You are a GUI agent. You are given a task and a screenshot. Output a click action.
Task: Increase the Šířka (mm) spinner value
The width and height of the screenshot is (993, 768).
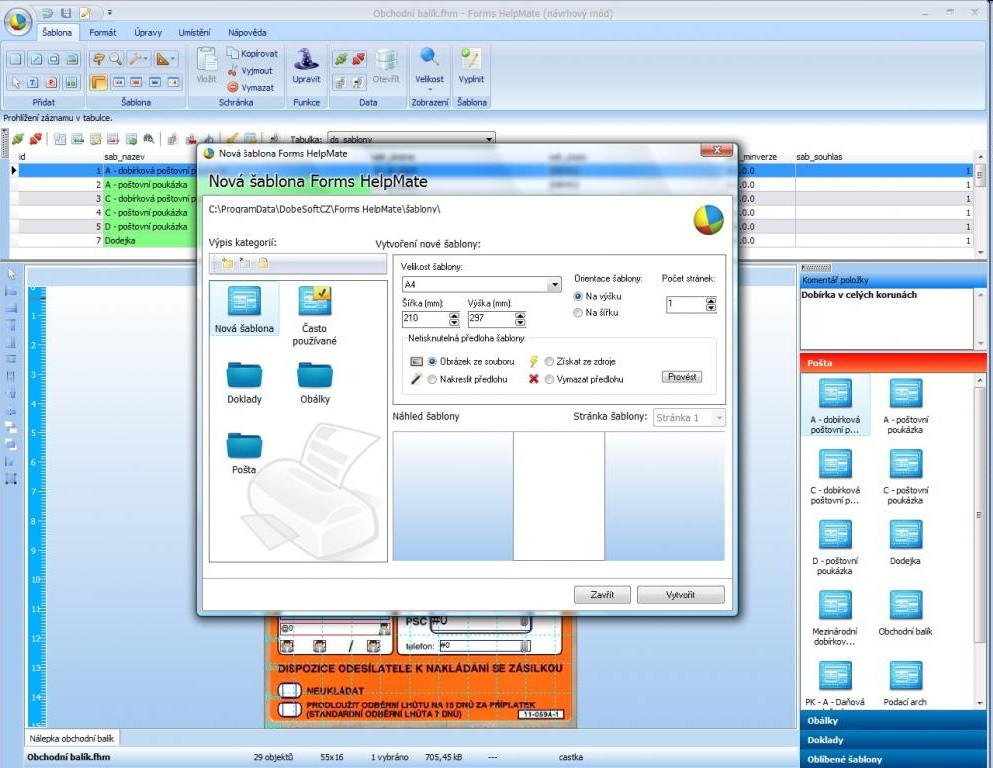click(x=454, y=315)
